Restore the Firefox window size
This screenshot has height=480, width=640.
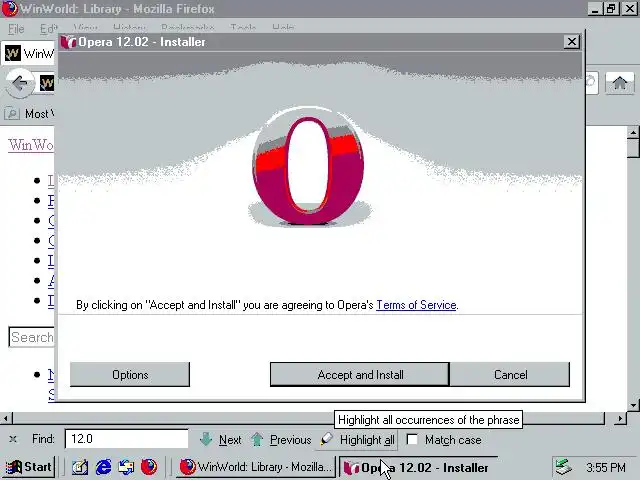click(x=611, y=9)
